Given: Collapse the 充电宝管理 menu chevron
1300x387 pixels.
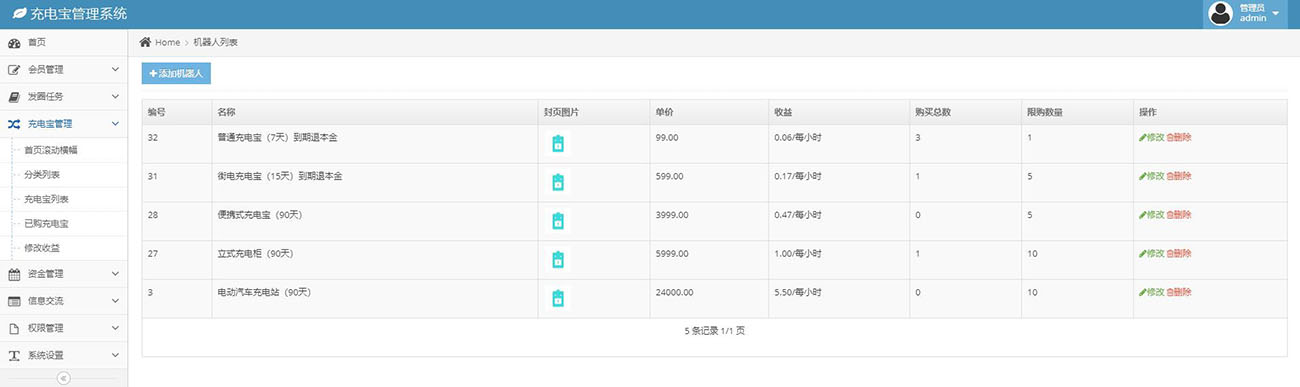Looking at the screenshot, I should click(115, 124).
